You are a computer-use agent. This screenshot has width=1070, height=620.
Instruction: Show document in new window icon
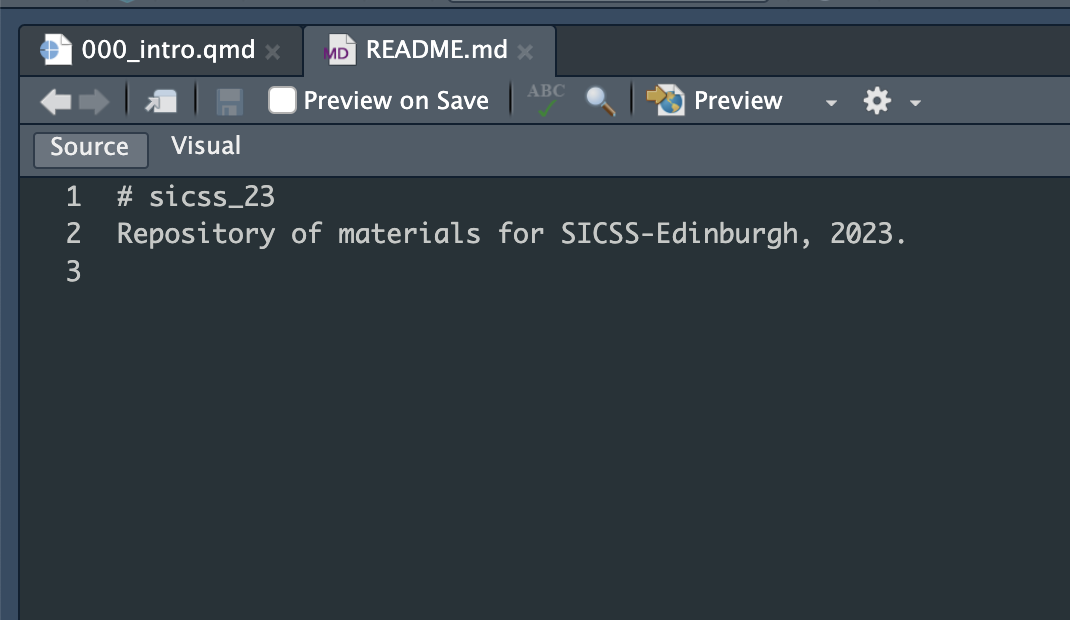161,102
